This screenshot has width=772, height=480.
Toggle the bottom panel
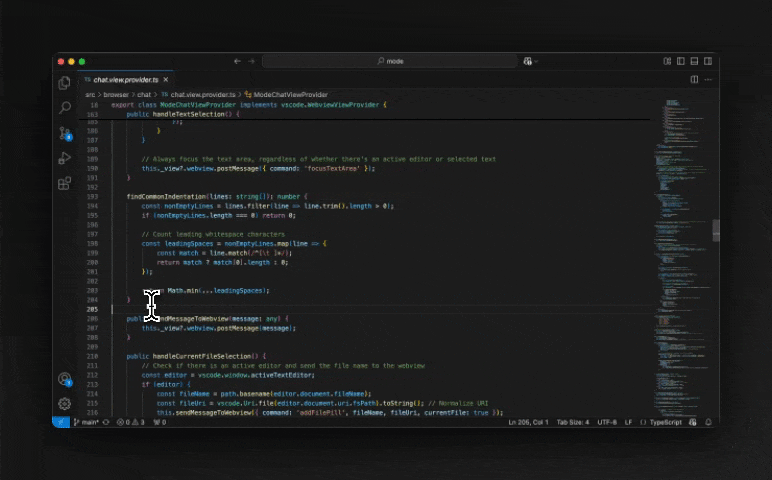tap(694, 61)
